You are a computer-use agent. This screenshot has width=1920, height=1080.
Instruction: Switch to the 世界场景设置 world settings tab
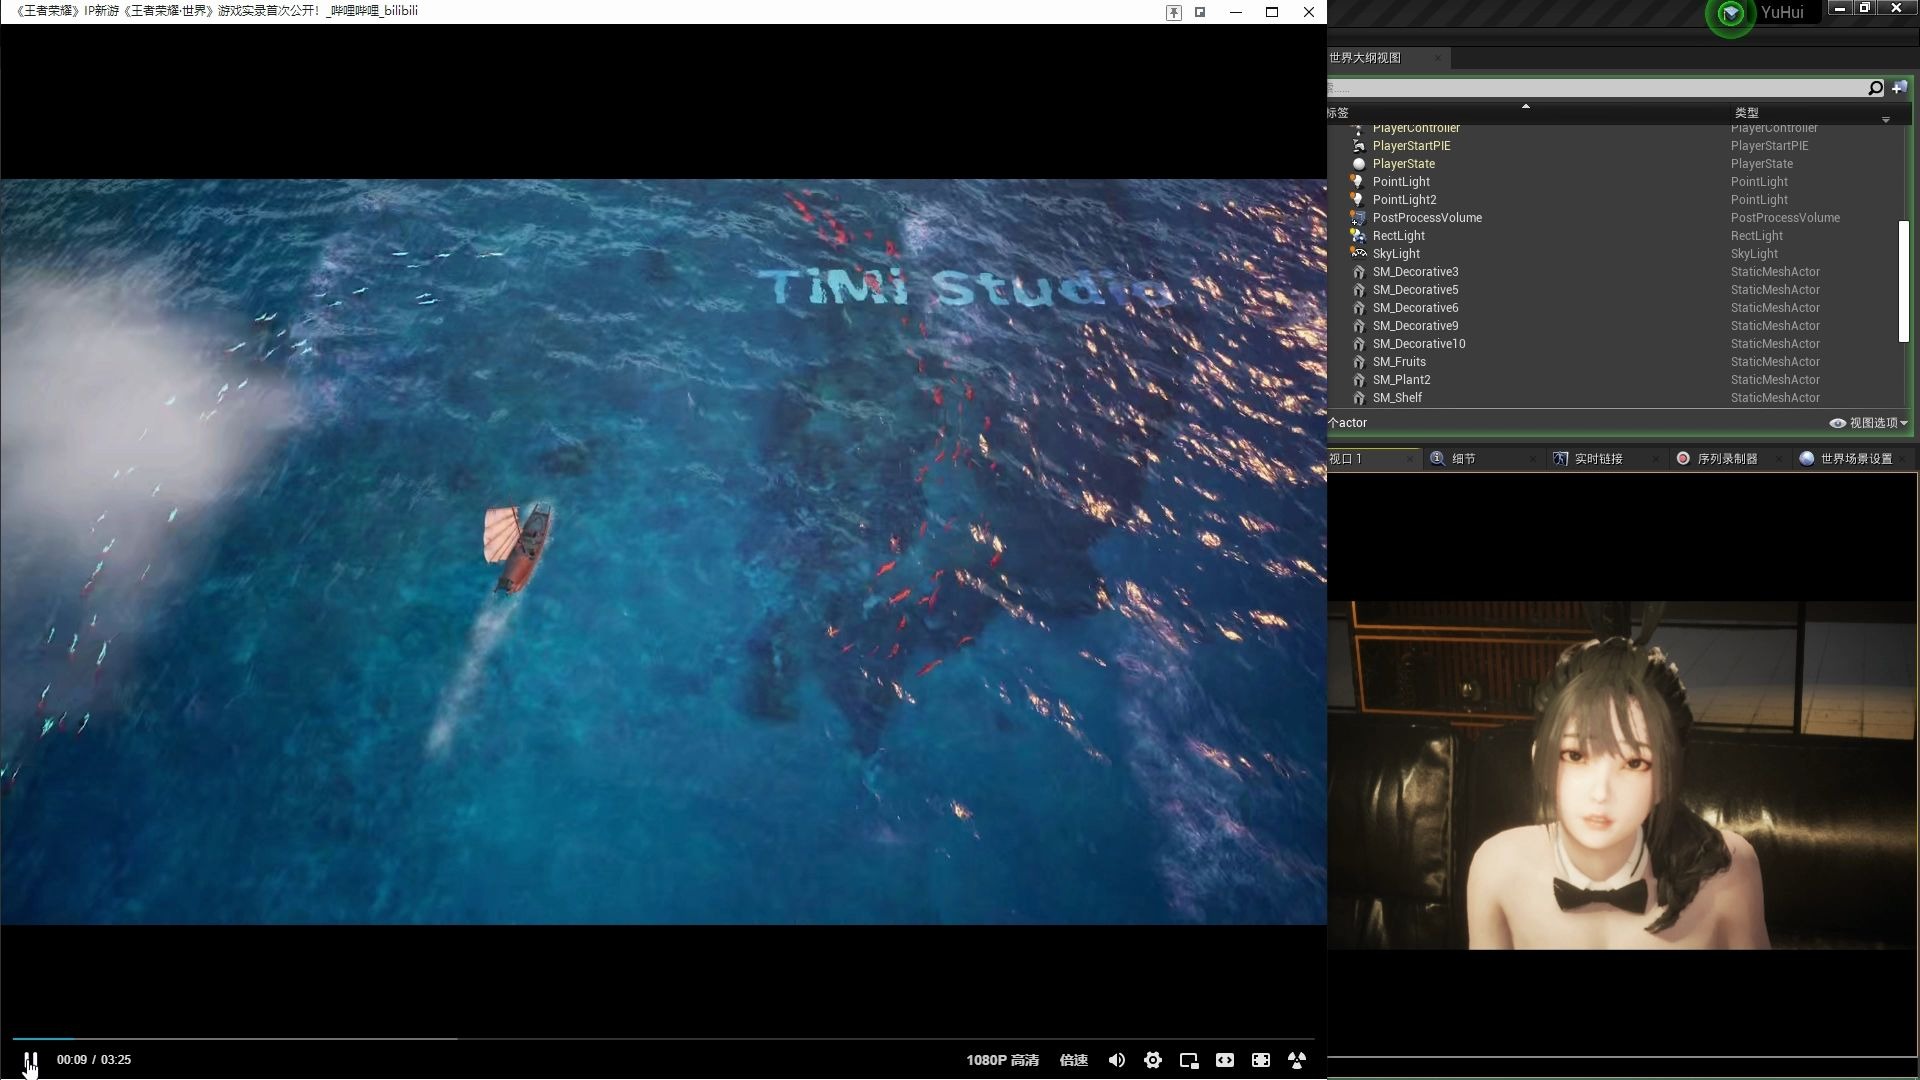[1856, 459]
